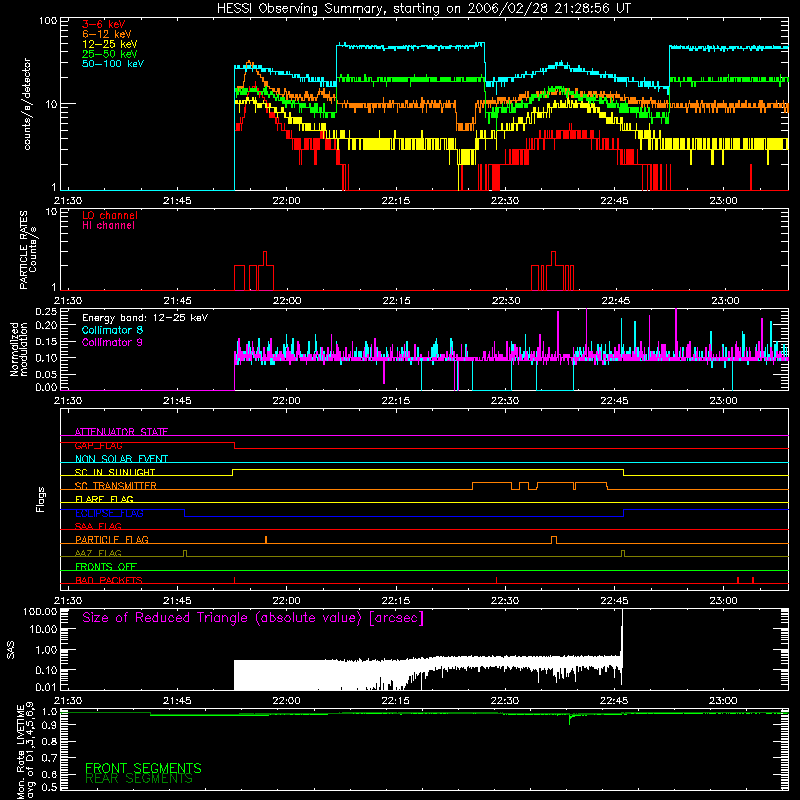
Task: Click the Normalized modulation axis title
Action: point(19,349)
